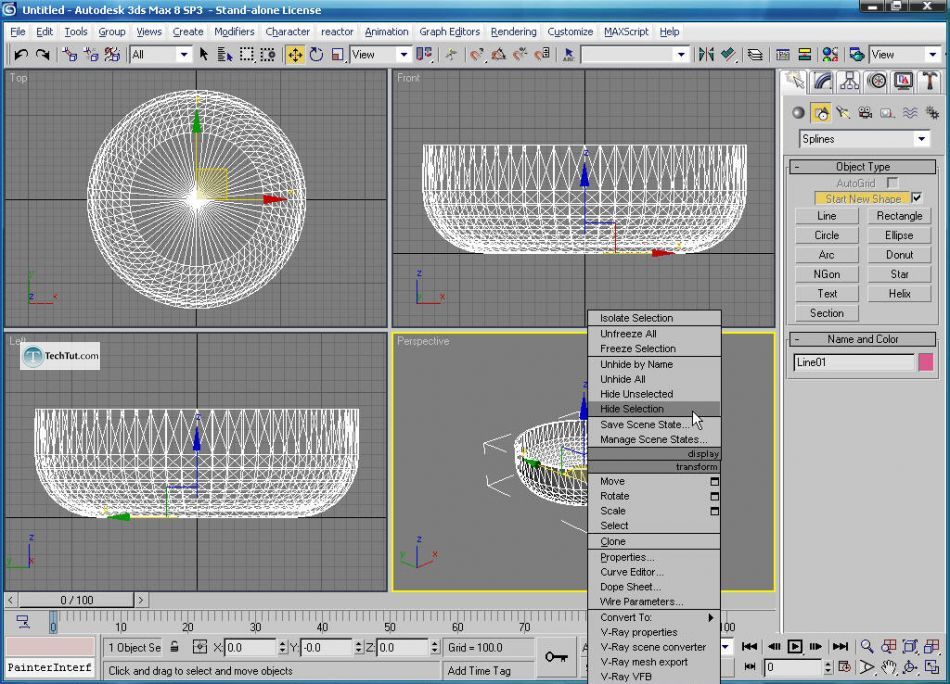Screen dimensions: 950x684
Task: Open the Display panel tab
Action: point(903,81)
